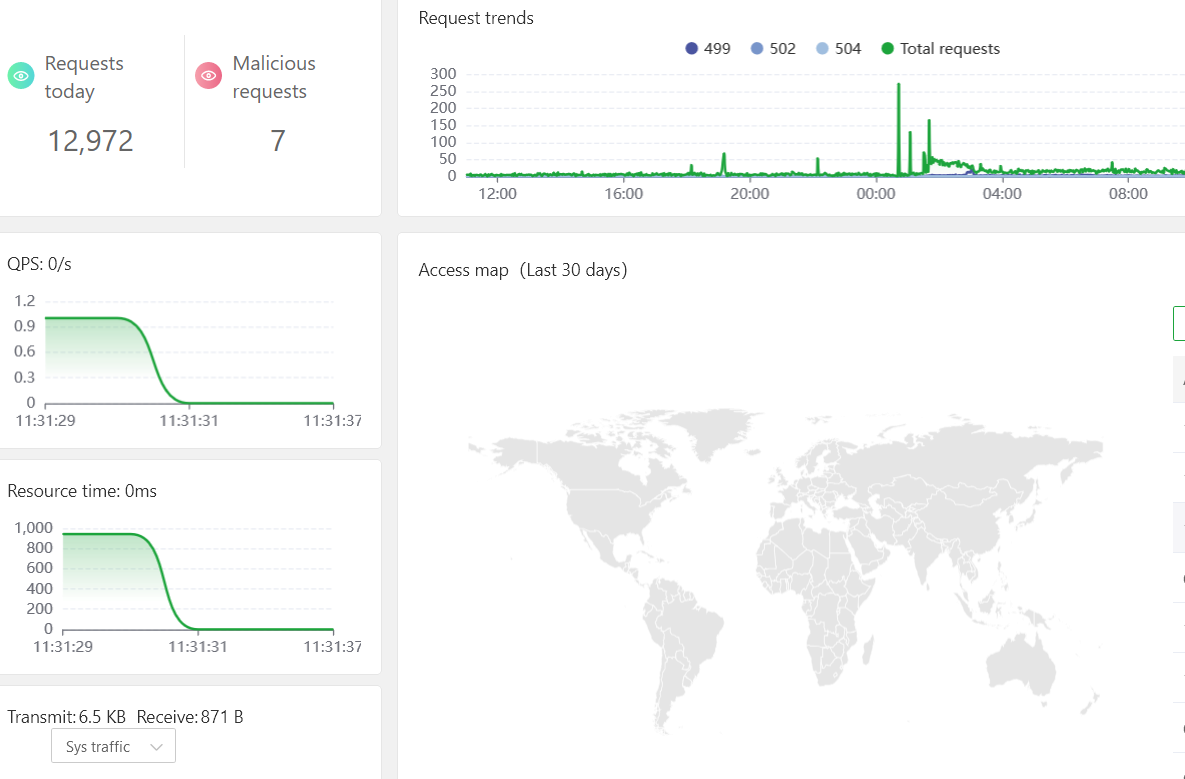The height and width of the screenshot is (779, 1185).
Task: Click the Resource time: 0ms label
Action: pos(82,491)
